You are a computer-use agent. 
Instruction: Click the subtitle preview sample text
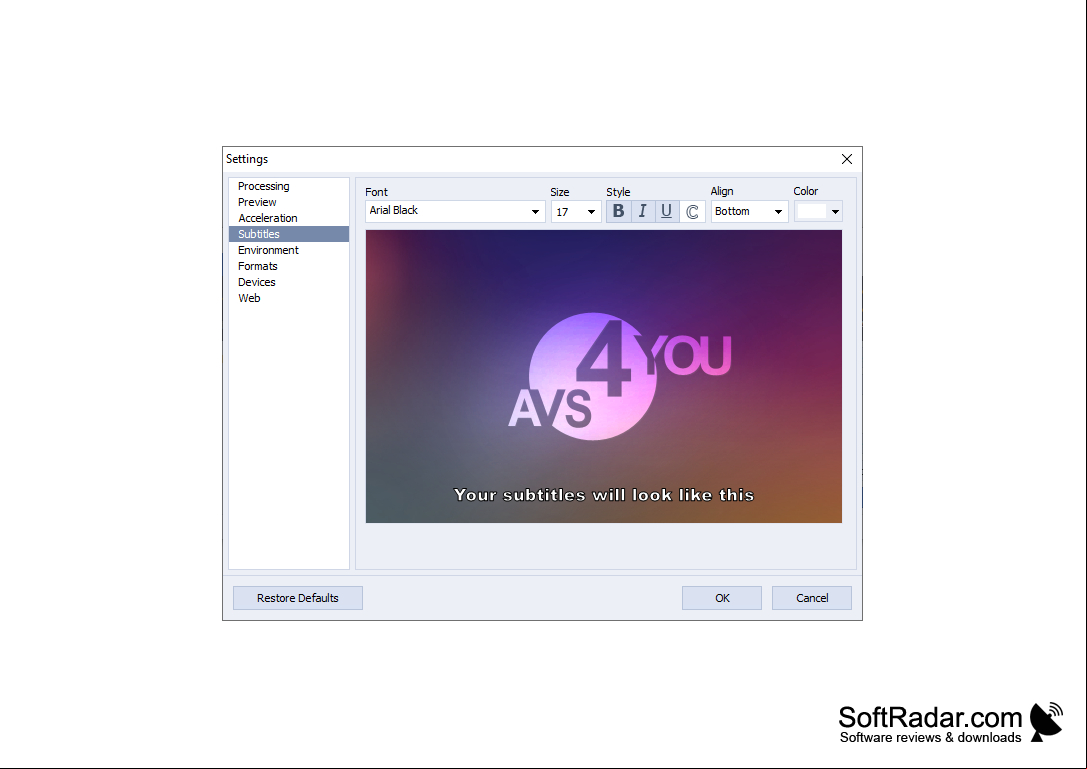(604, 495)
